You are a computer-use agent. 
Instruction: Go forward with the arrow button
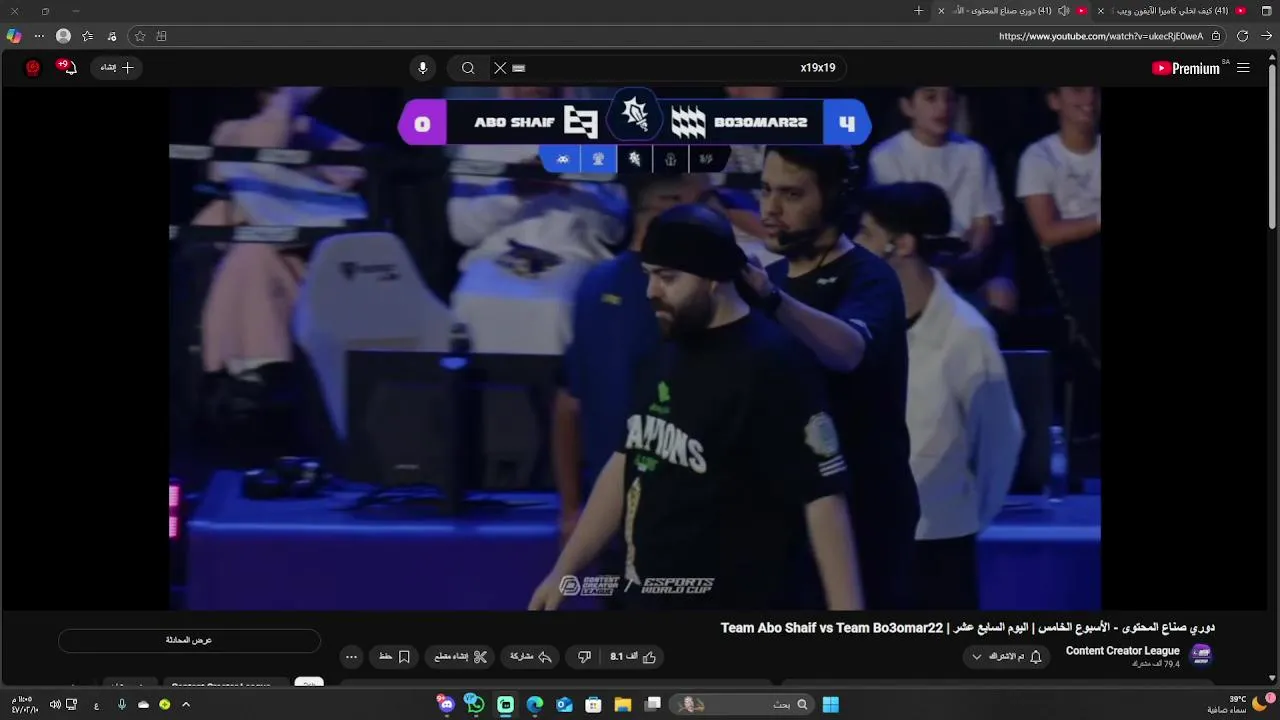[1267, 36]
